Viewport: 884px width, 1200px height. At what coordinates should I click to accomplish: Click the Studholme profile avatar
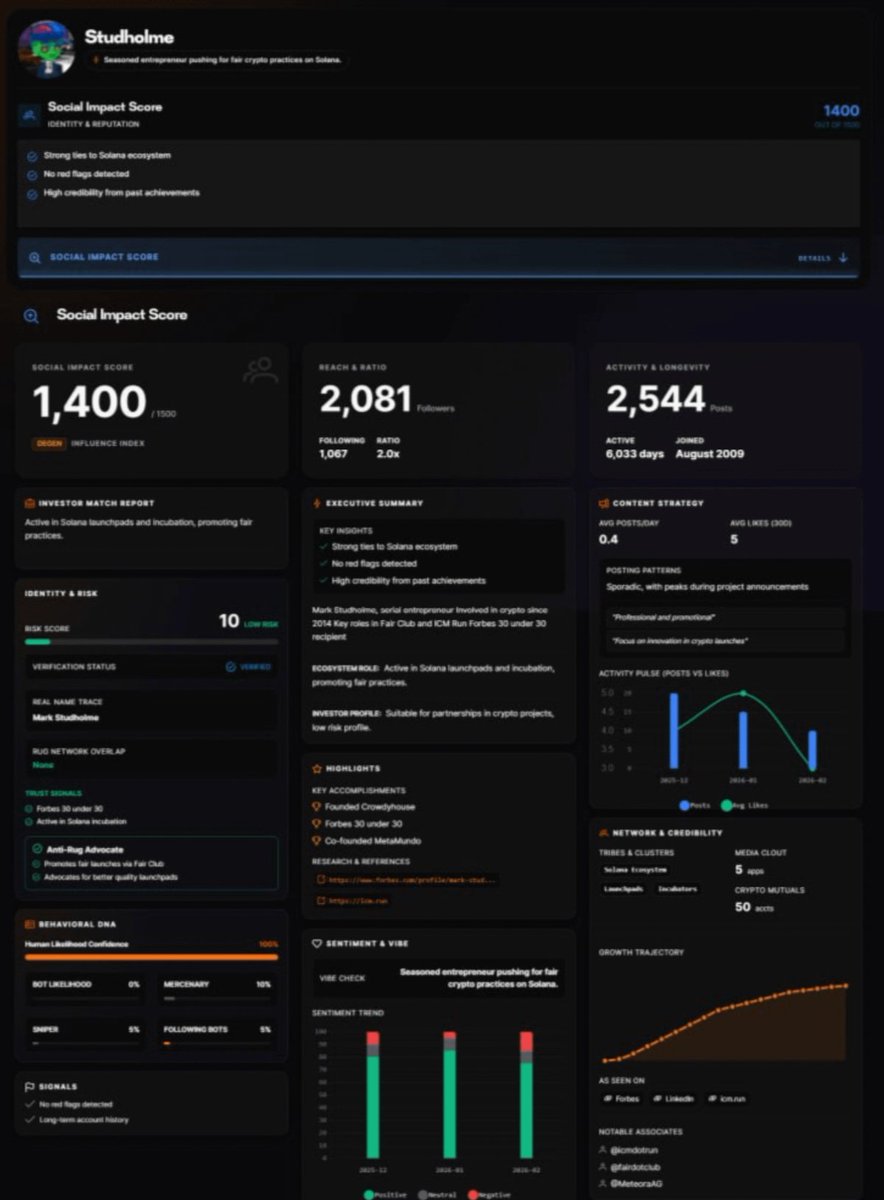click(46, 47)
